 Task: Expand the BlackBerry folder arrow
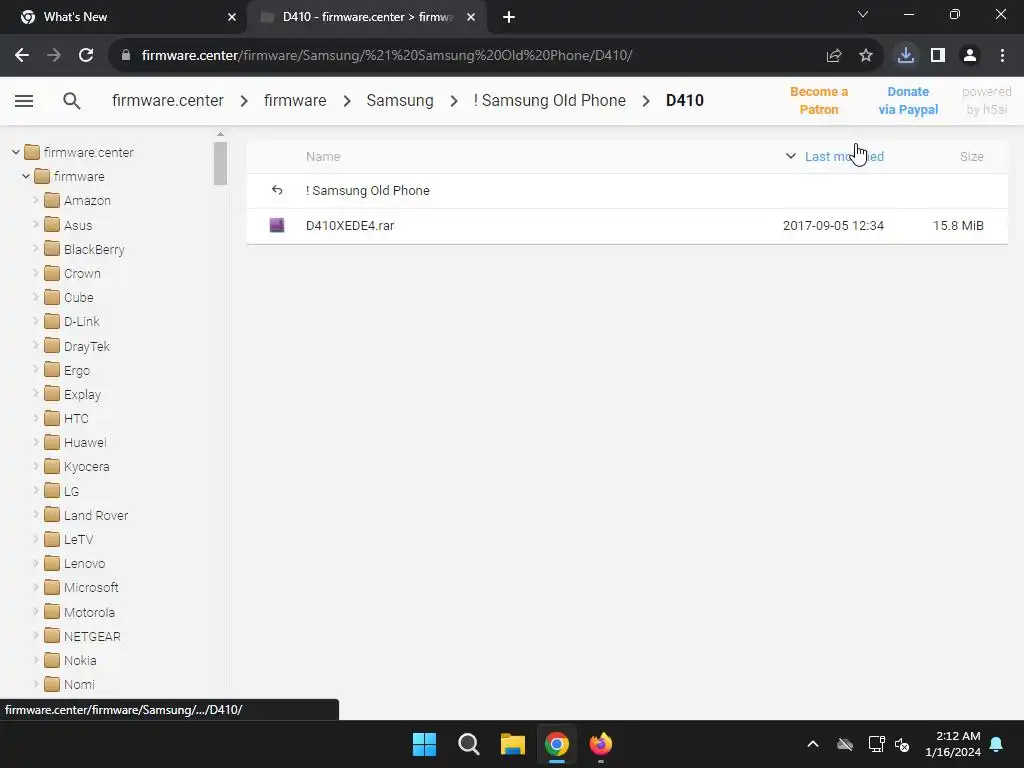pos(36,249)
